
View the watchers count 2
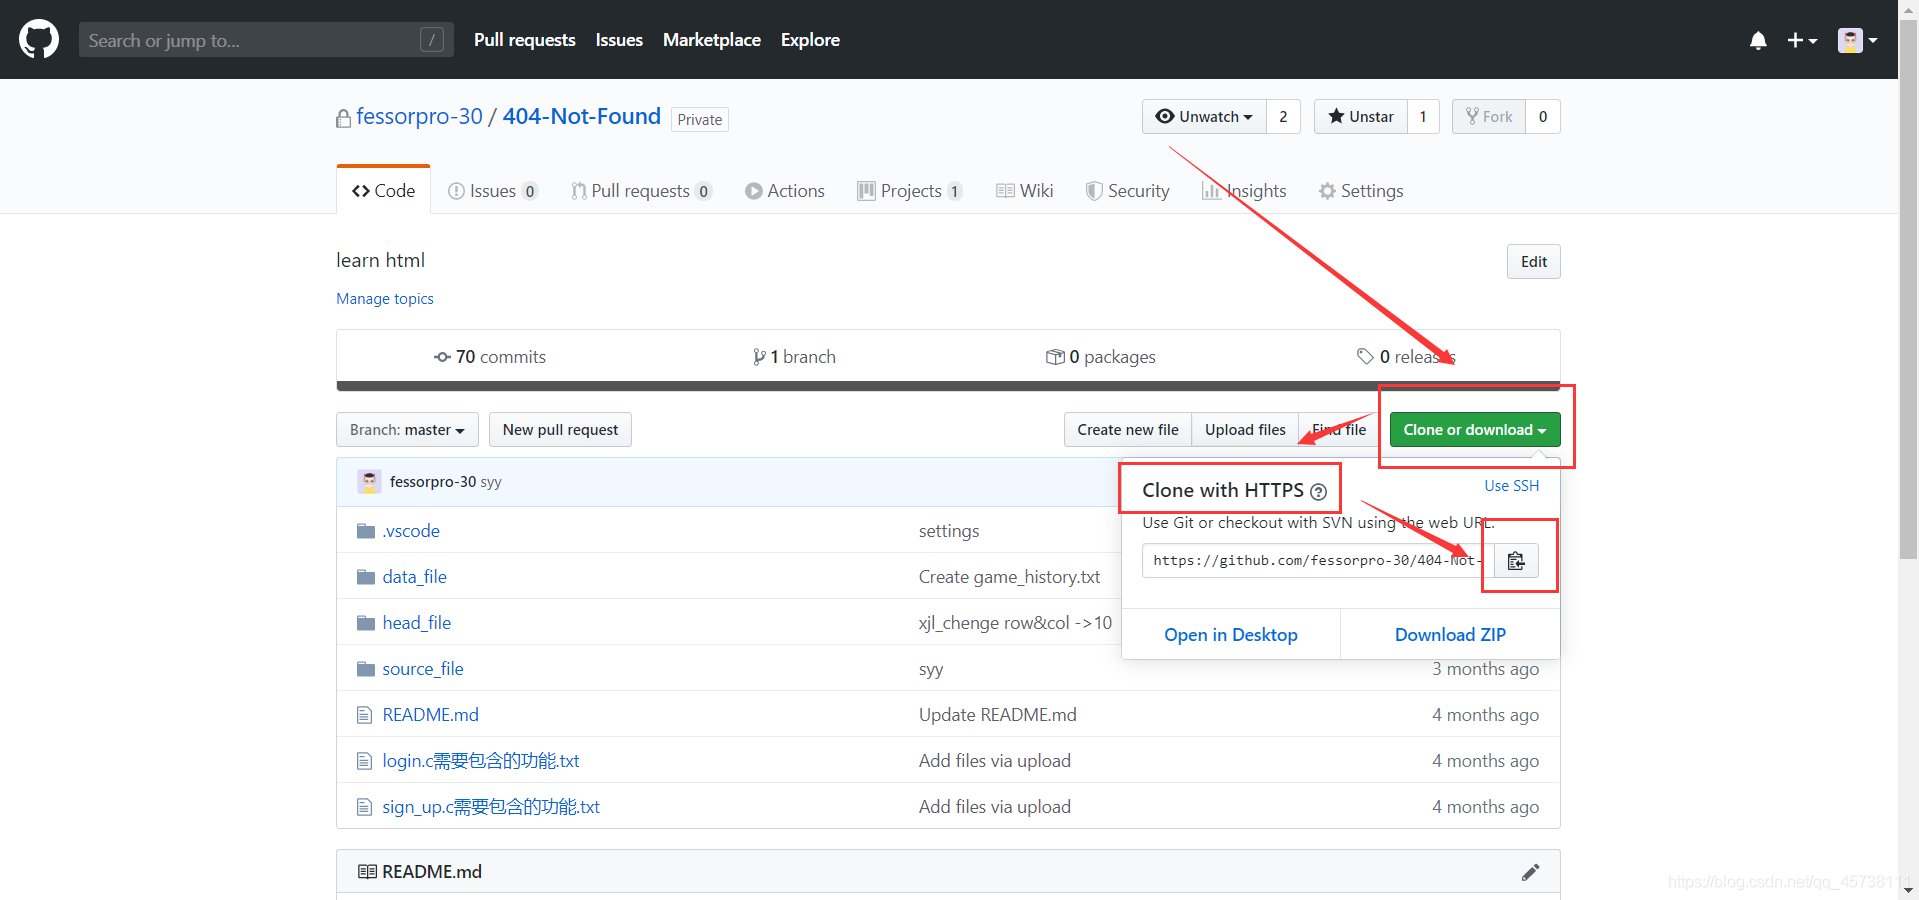[1283, 117]
